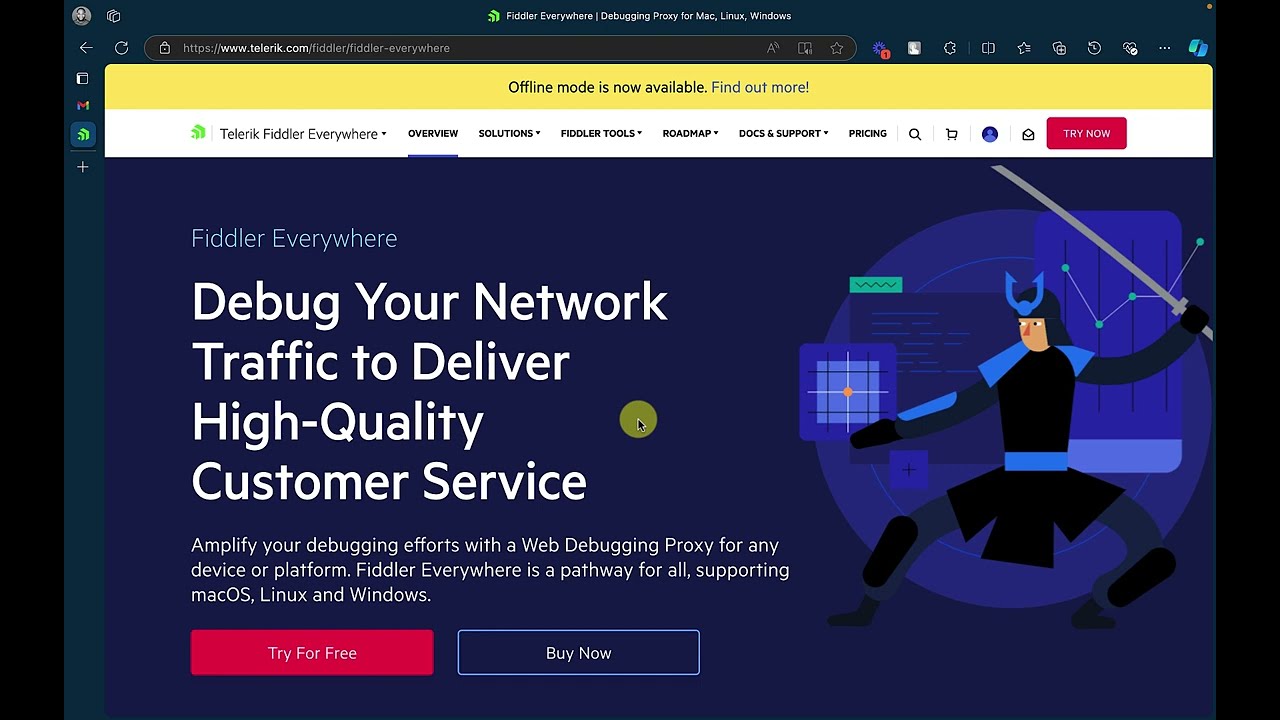The width and height of the screenshot is (1280, 720).
Task: Select the Overview nav tab
Action: point(433,133)
